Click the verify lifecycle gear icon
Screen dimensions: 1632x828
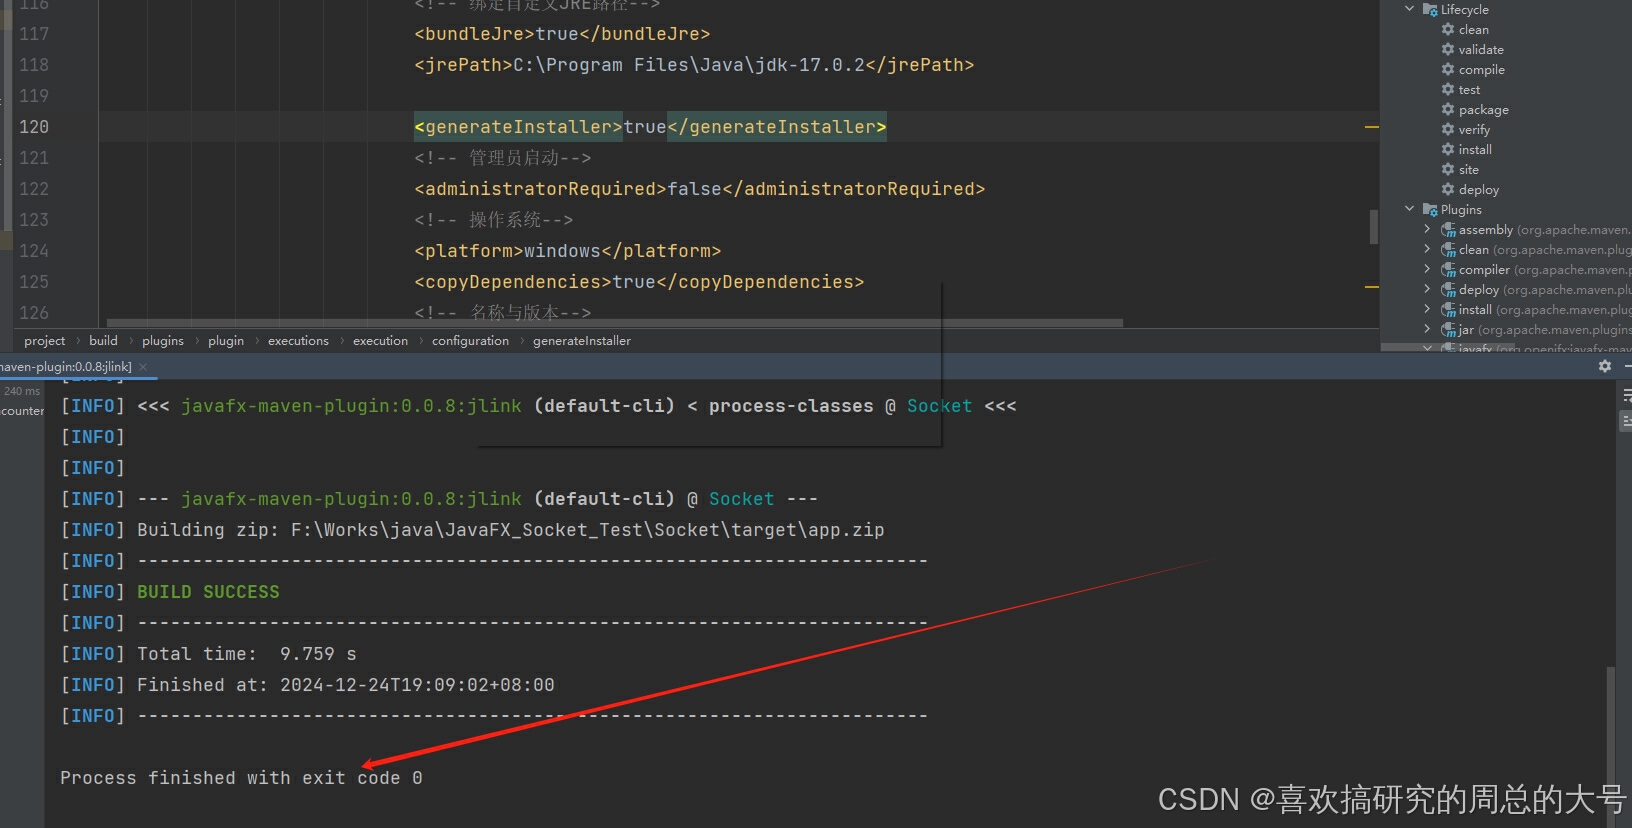pos(1448,129)
